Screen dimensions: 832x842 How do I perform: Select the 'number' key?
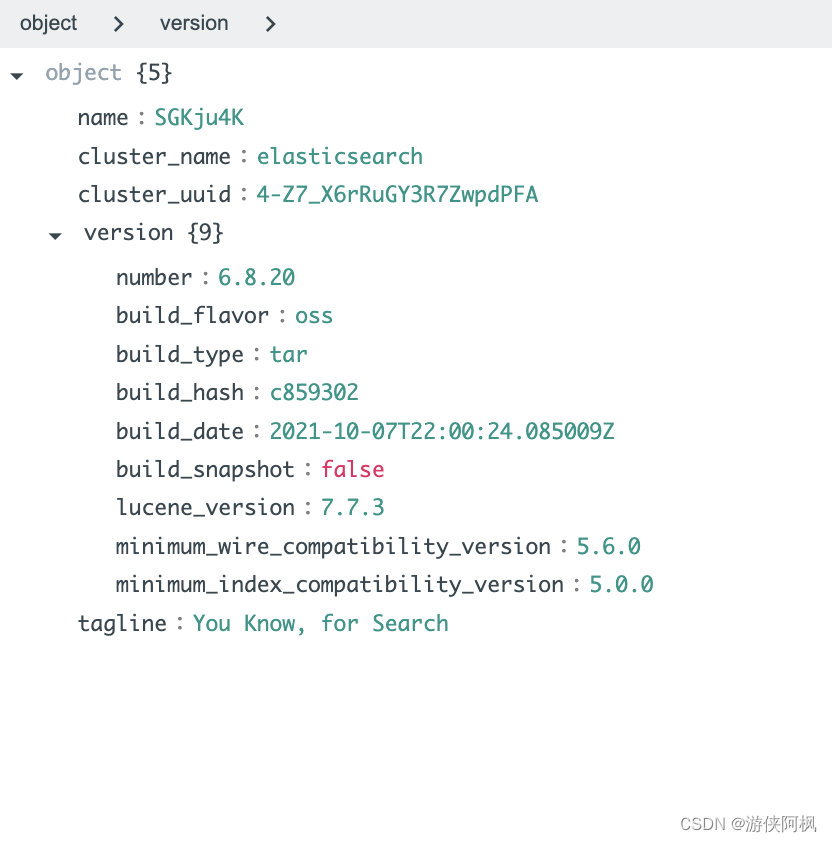pyautogui.click(x=154, y=278)
